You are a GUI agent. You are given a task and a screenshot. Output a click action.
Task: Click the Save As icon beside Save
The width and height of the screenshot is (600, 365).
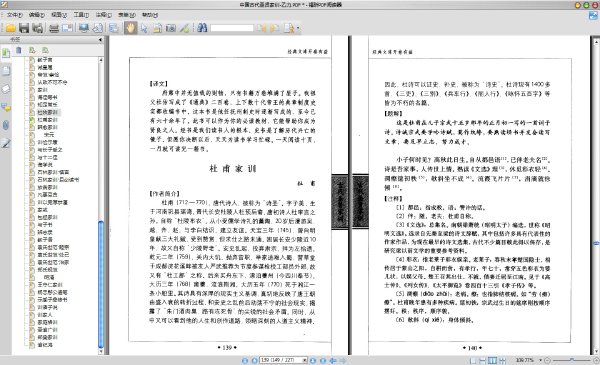coord(38,28)
